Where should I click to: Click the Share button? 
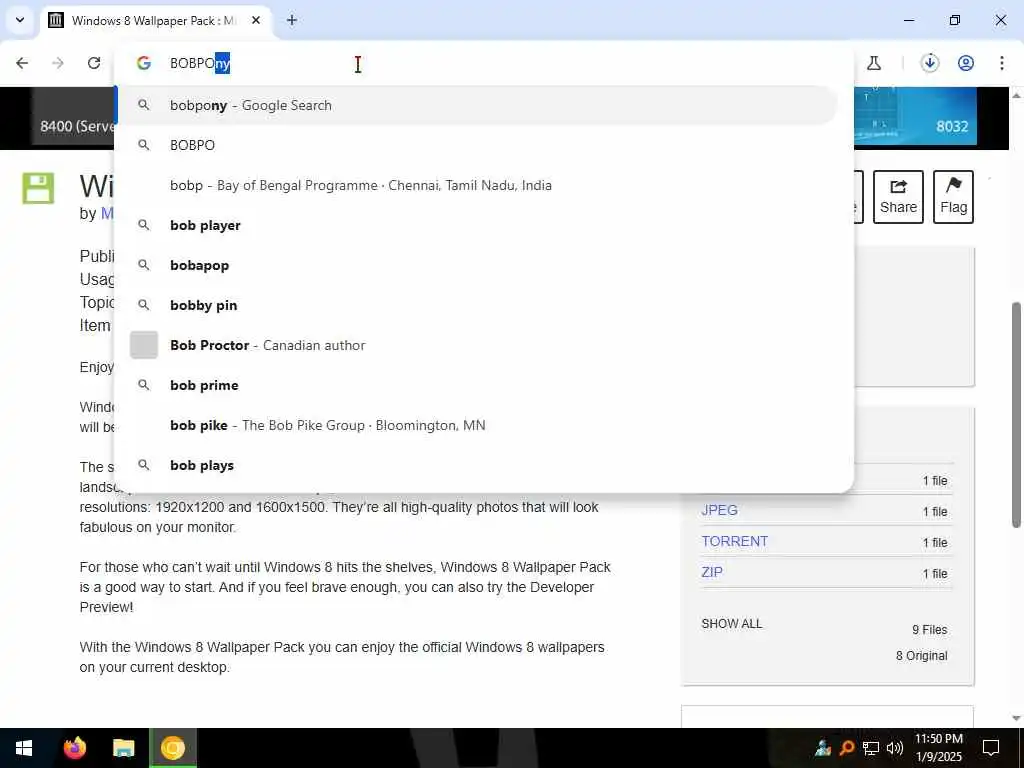tap(898, 197)
